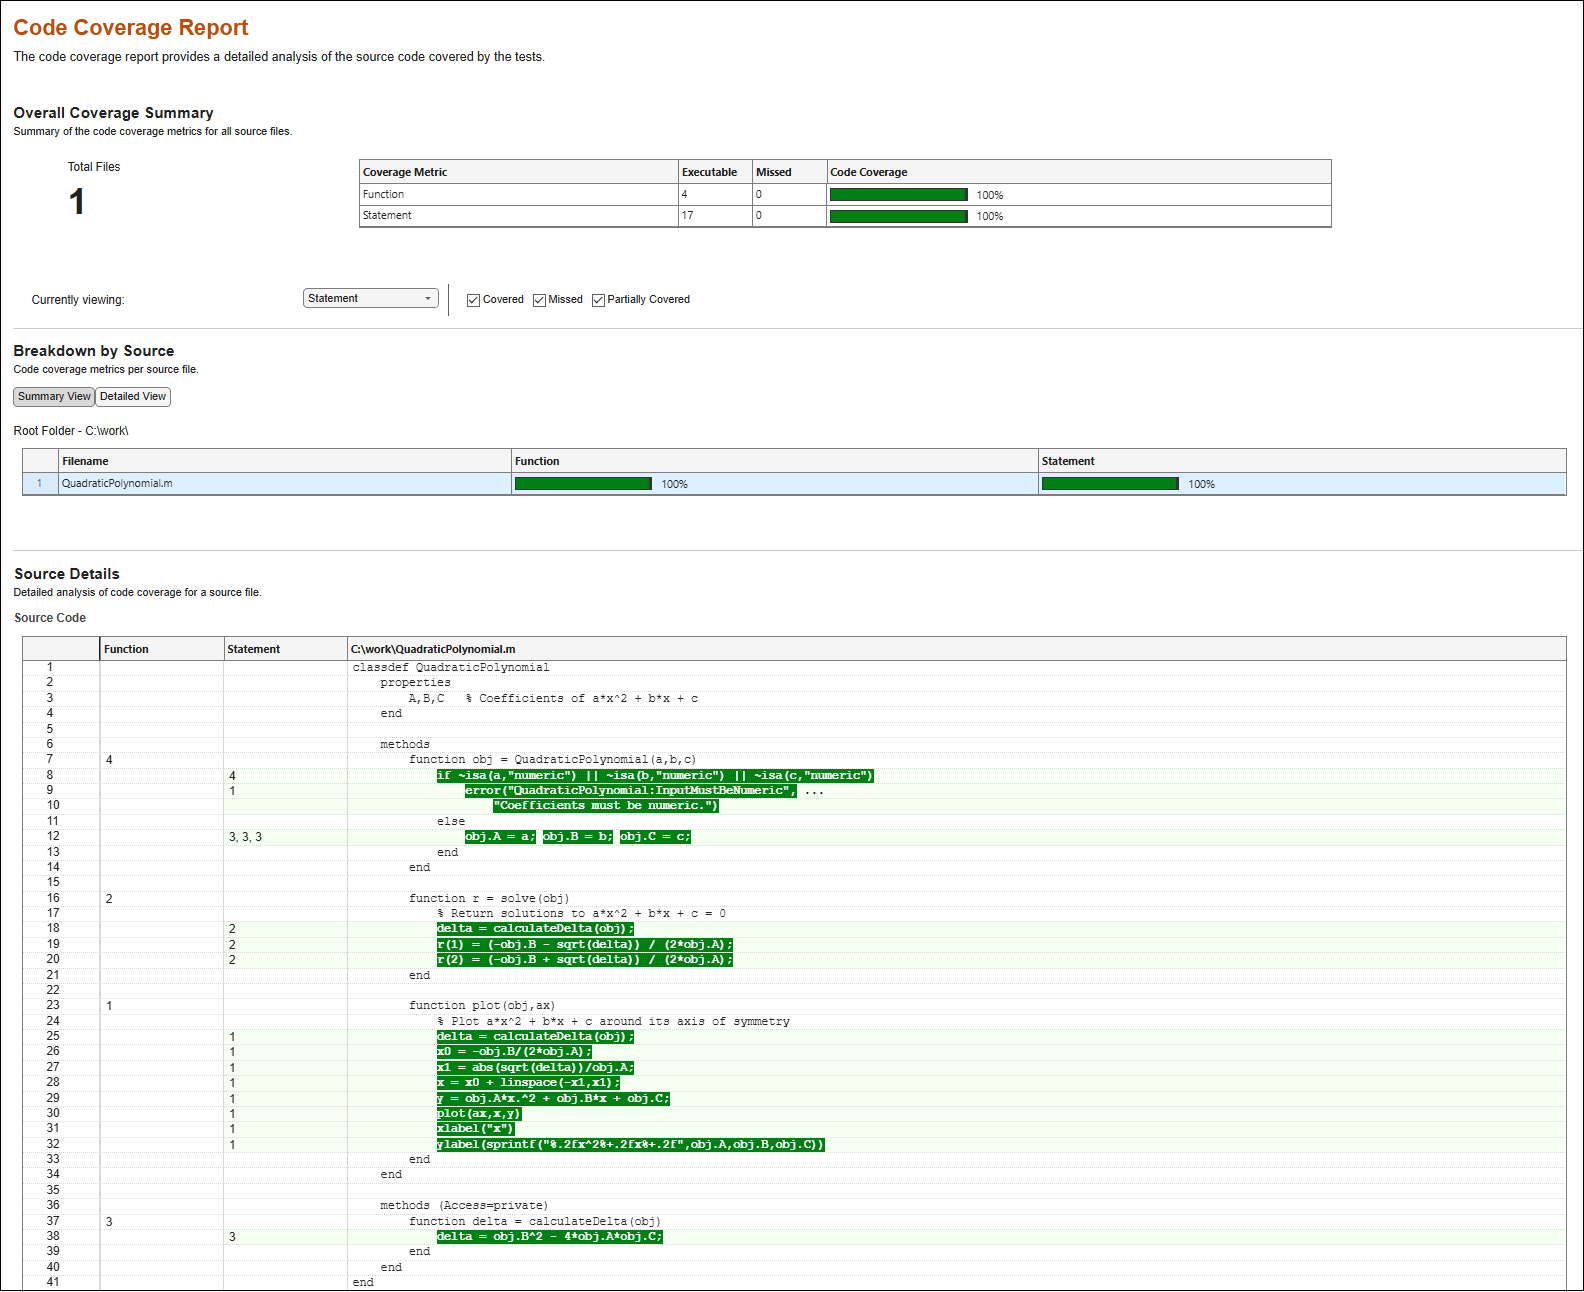Click function plot(obj,ax) declaration line
This screenshot has width=1584, height=1292.
click(482, 1005)
